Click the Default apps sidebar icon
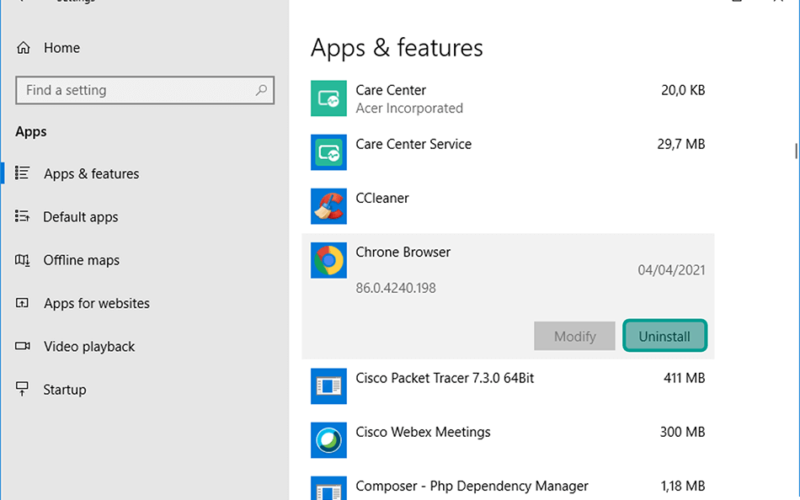 22,216
